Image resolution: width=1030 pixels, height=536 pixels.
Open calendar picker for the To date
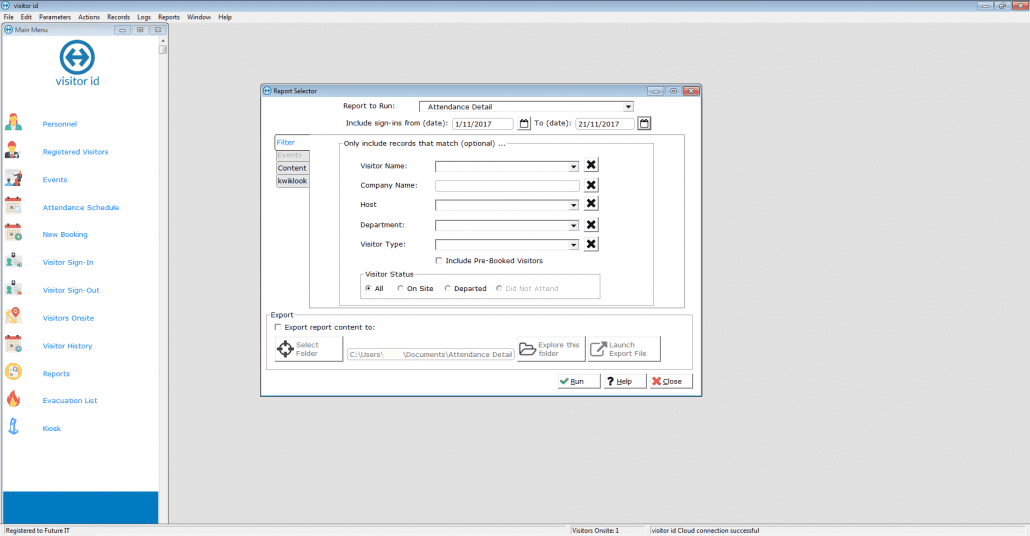[x=644, y=124]
